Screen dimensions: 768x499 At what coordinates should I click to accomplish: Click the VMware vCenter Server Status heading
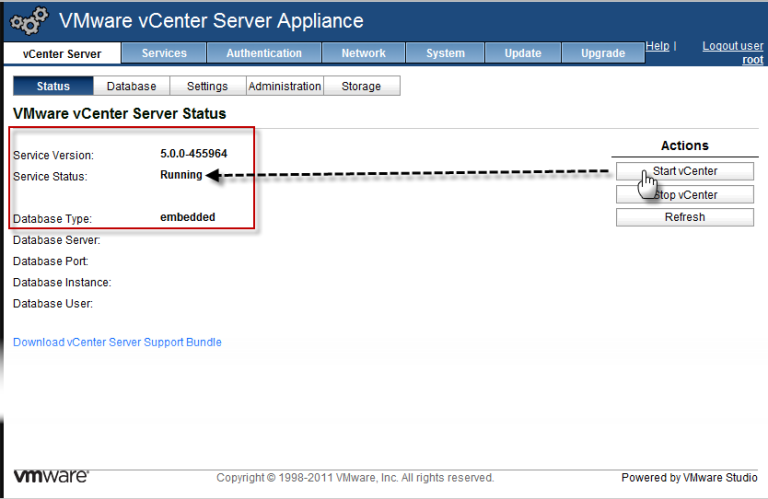coord(120,114)
